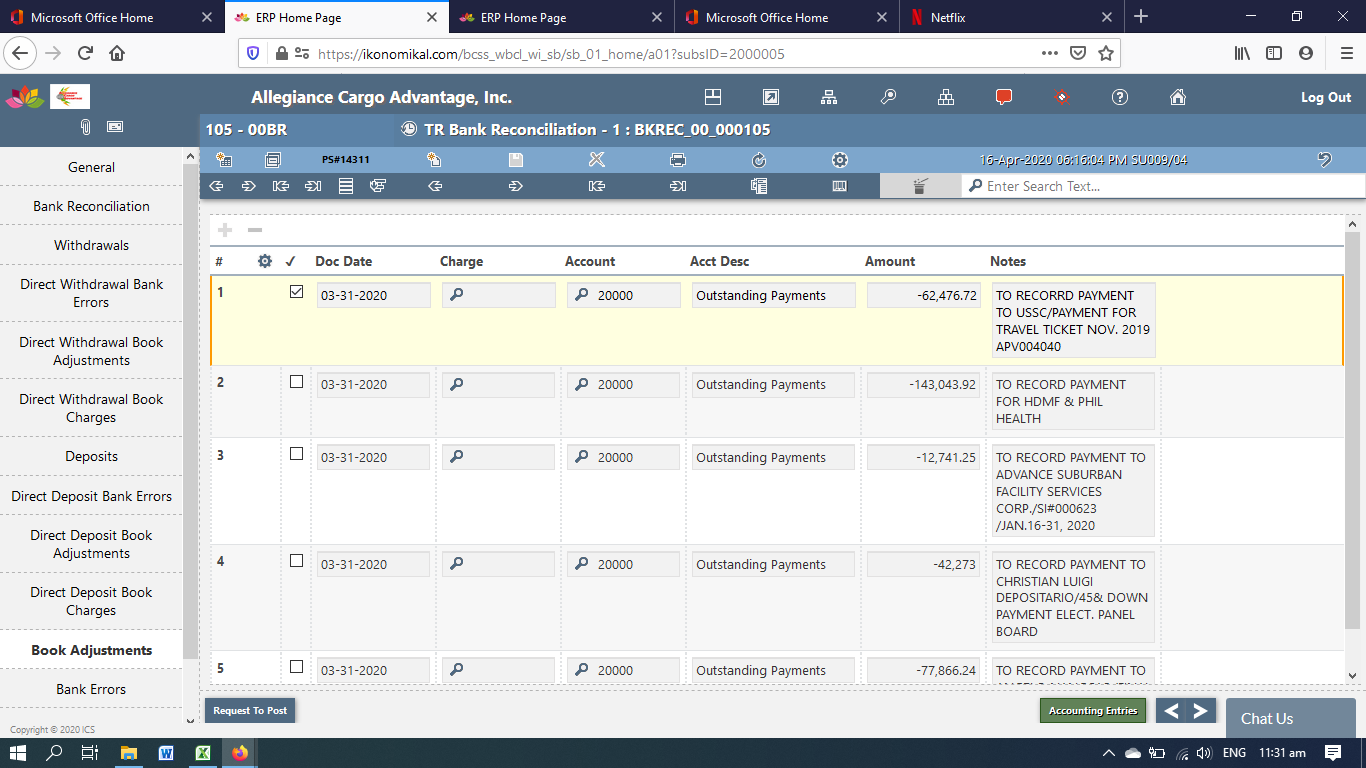Click the list view lines icon
Image resolution: width=1366 pixels, height=768 pixels.
(346, 186)
